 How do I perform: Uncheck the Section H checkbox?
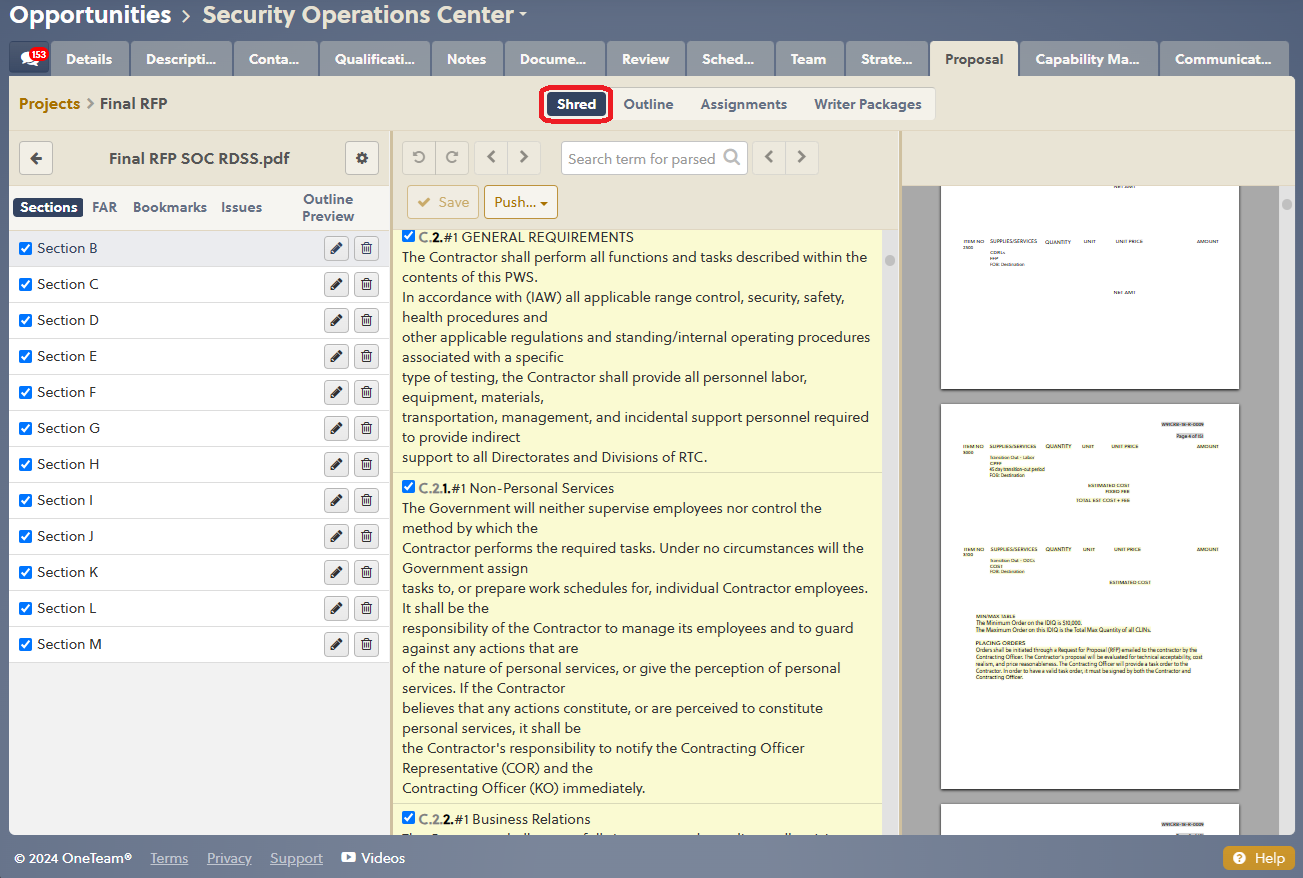26,465
